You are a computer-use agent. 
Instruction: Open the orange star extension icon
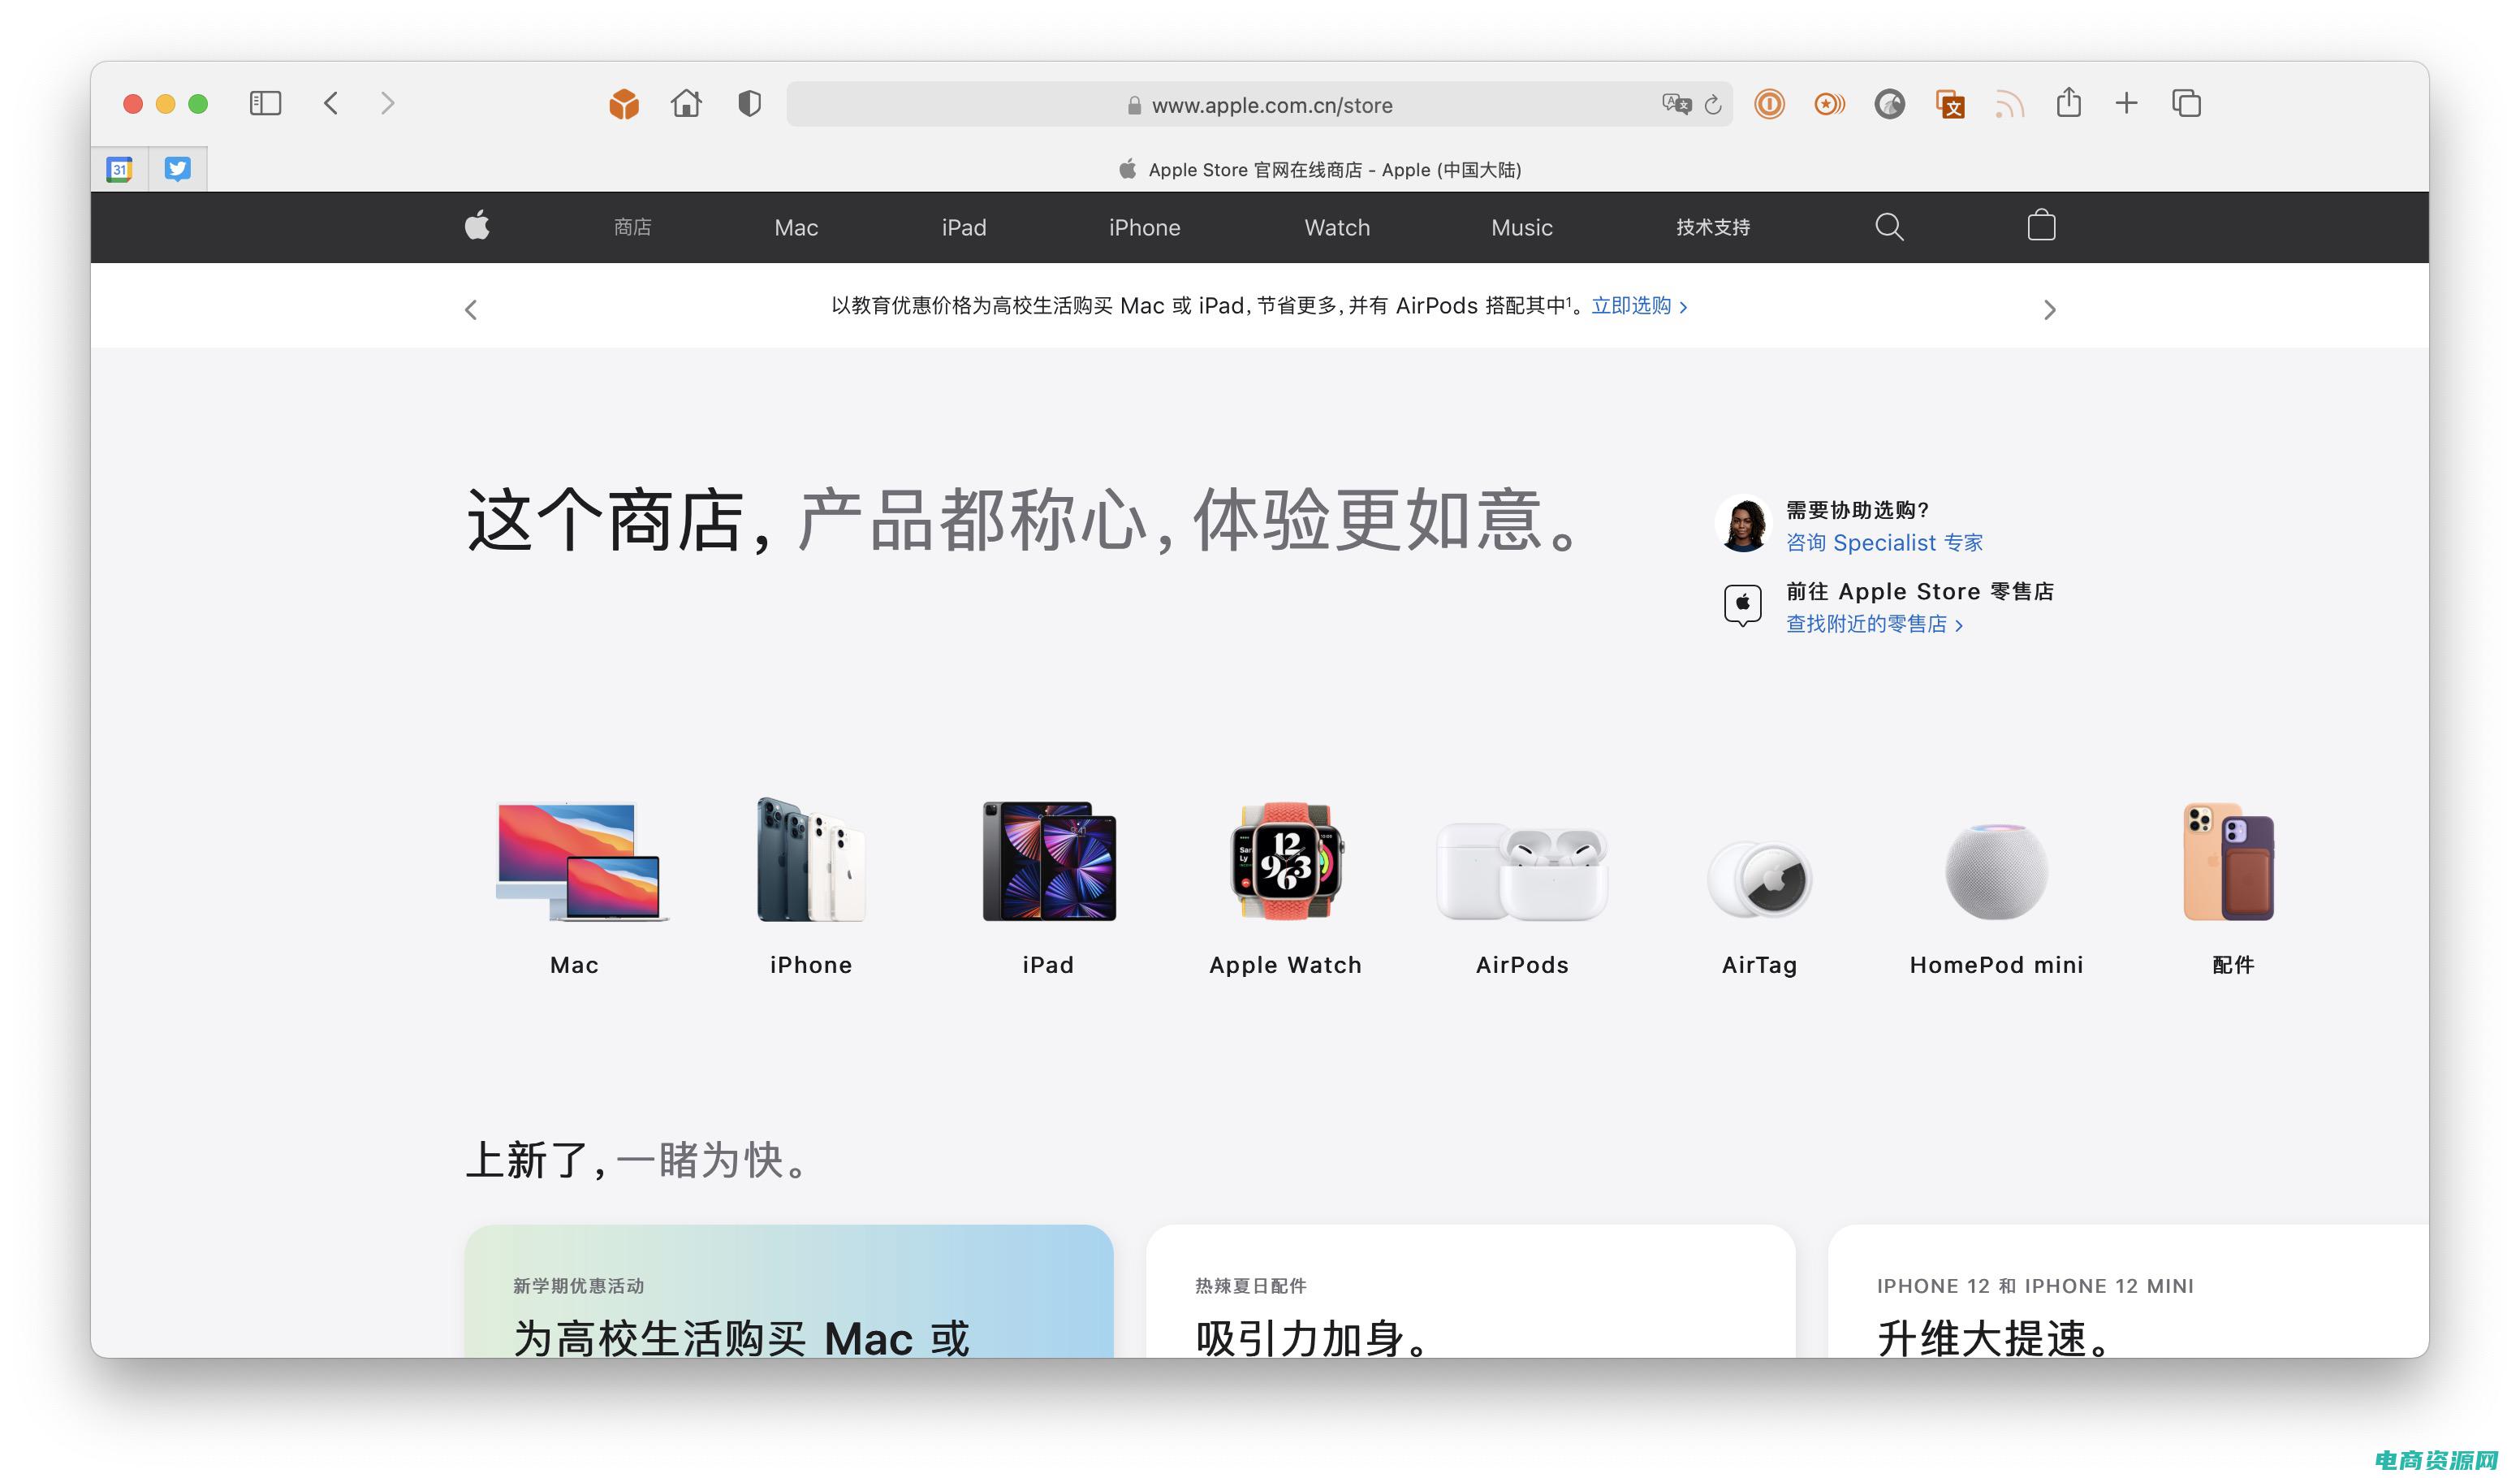[1829, 104]
